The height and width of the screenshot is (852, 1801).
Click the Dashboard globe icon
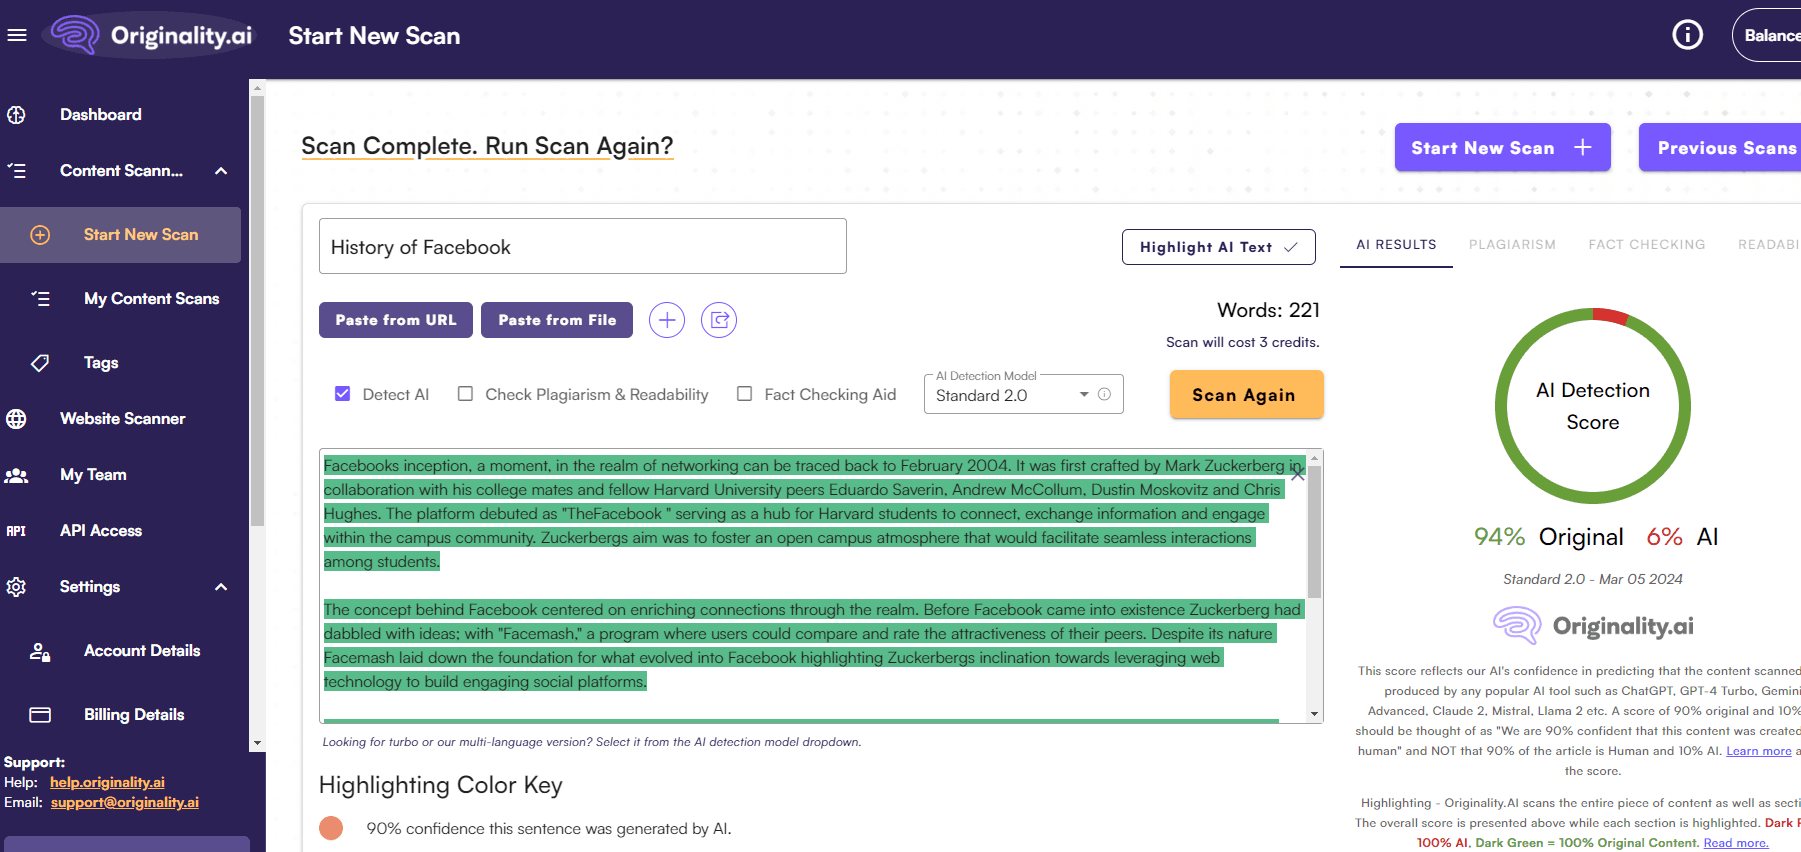click(x=17, y=115)
